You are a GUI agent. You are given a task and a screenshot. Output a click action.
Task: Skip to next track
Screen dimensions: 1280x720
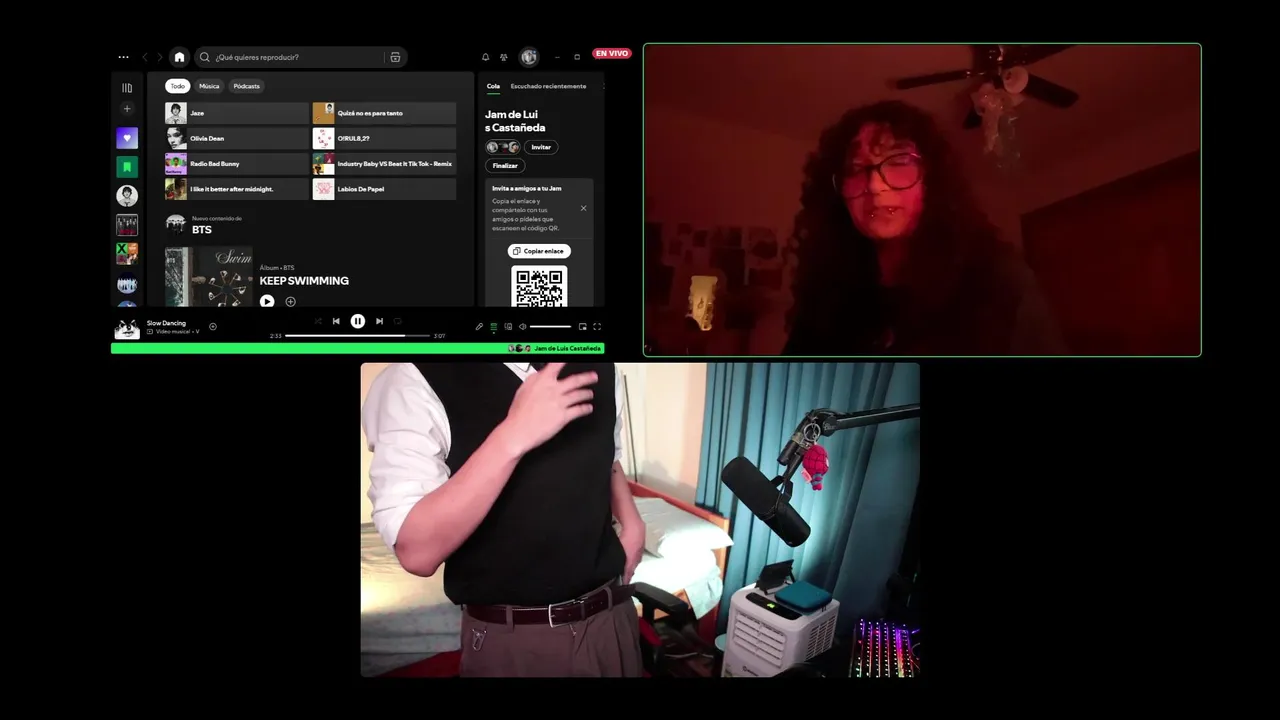click(x=379, y=321)
